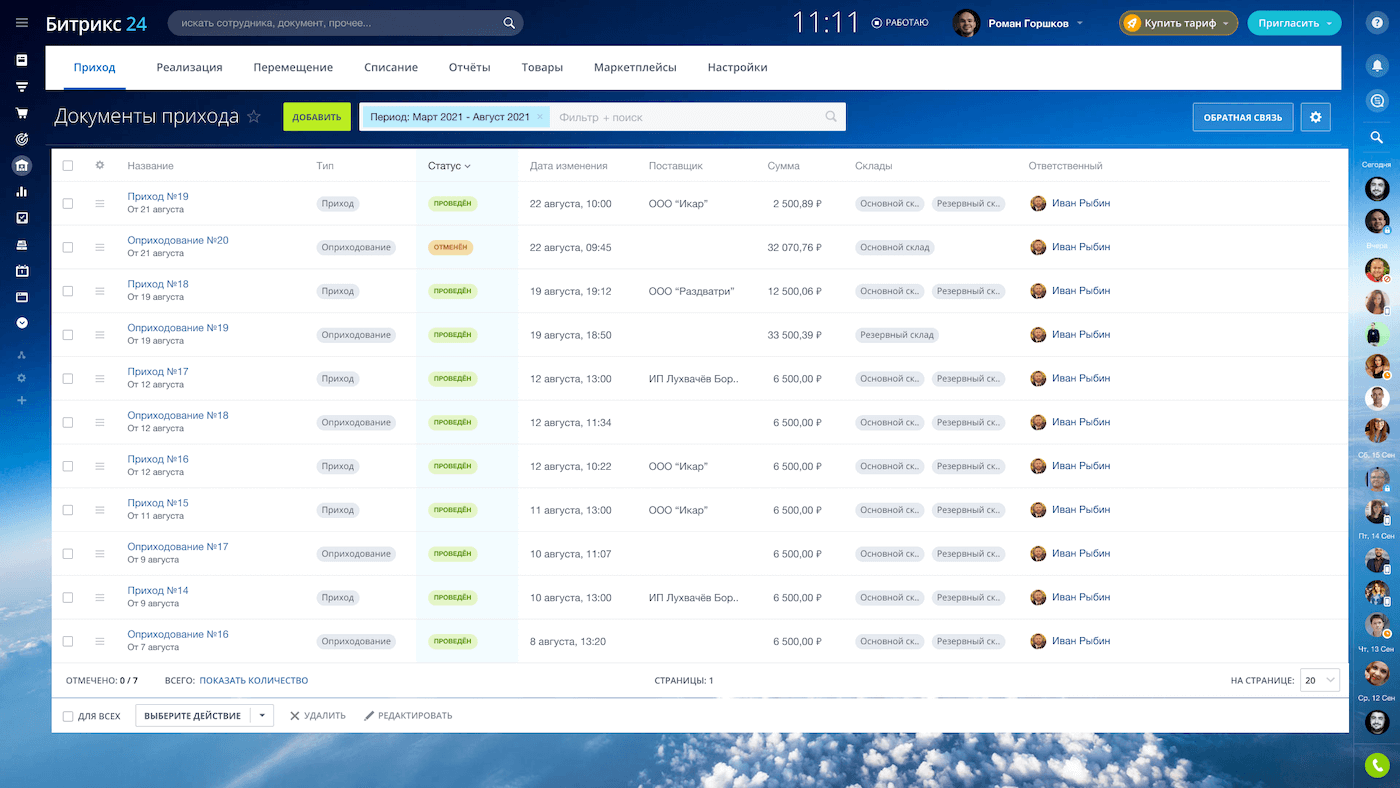
Task: Switch to the Реализация tab
Action: click(x=189, y=67)
